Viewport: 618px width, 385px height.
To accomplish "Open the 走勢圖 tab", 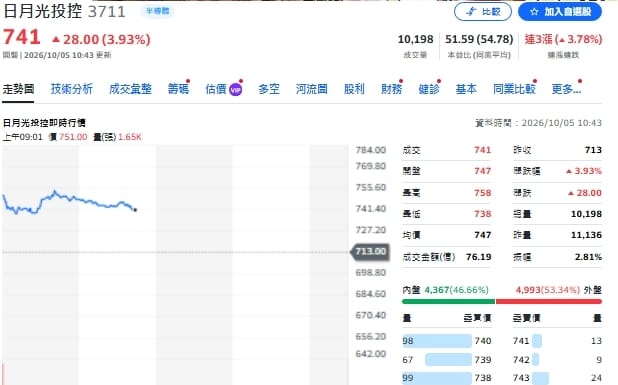I will pyautogui.click(x=18, y=89).
